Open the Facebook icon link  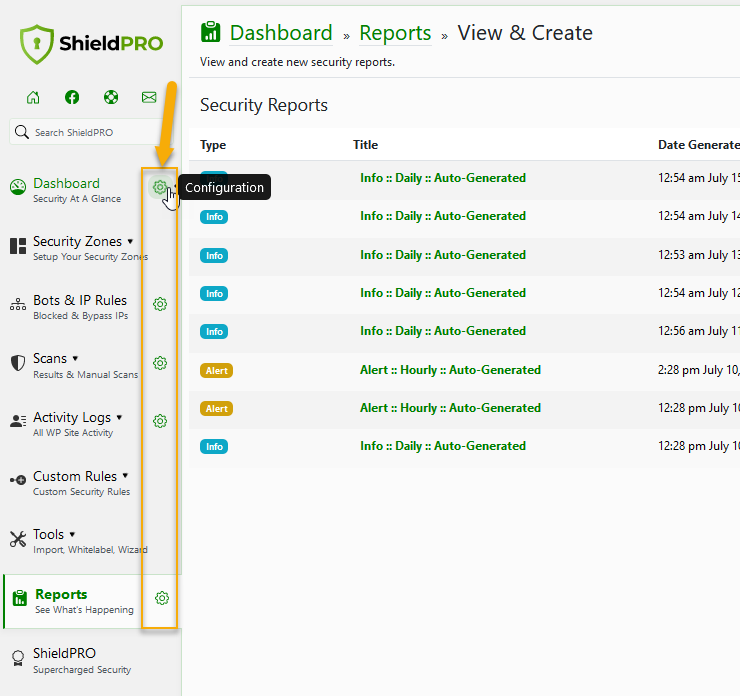72,97
